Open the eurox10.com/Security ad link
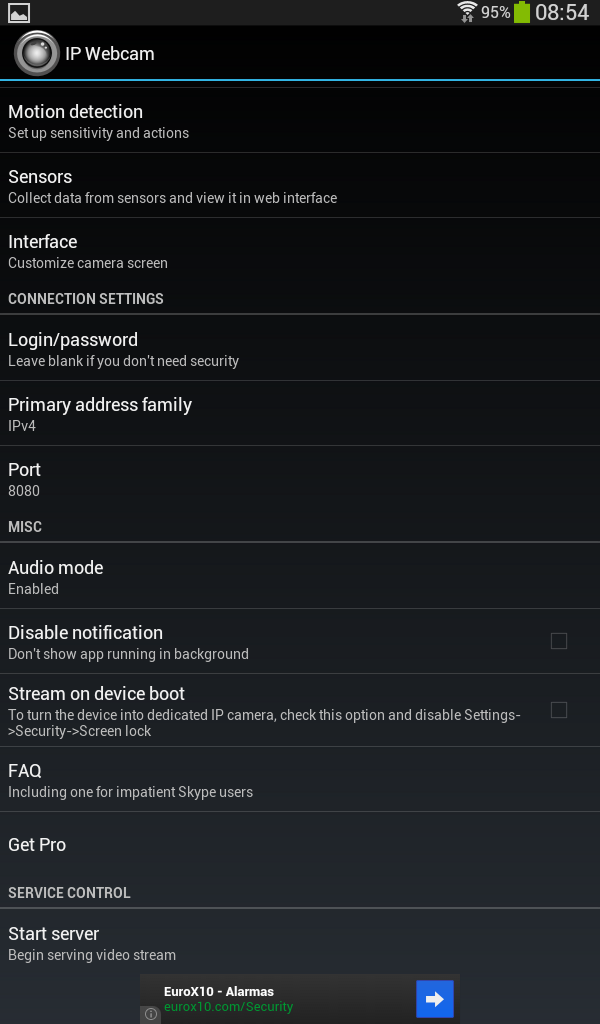The height and width of the screenshot is (1024, 600). (x=229, y=1006)
